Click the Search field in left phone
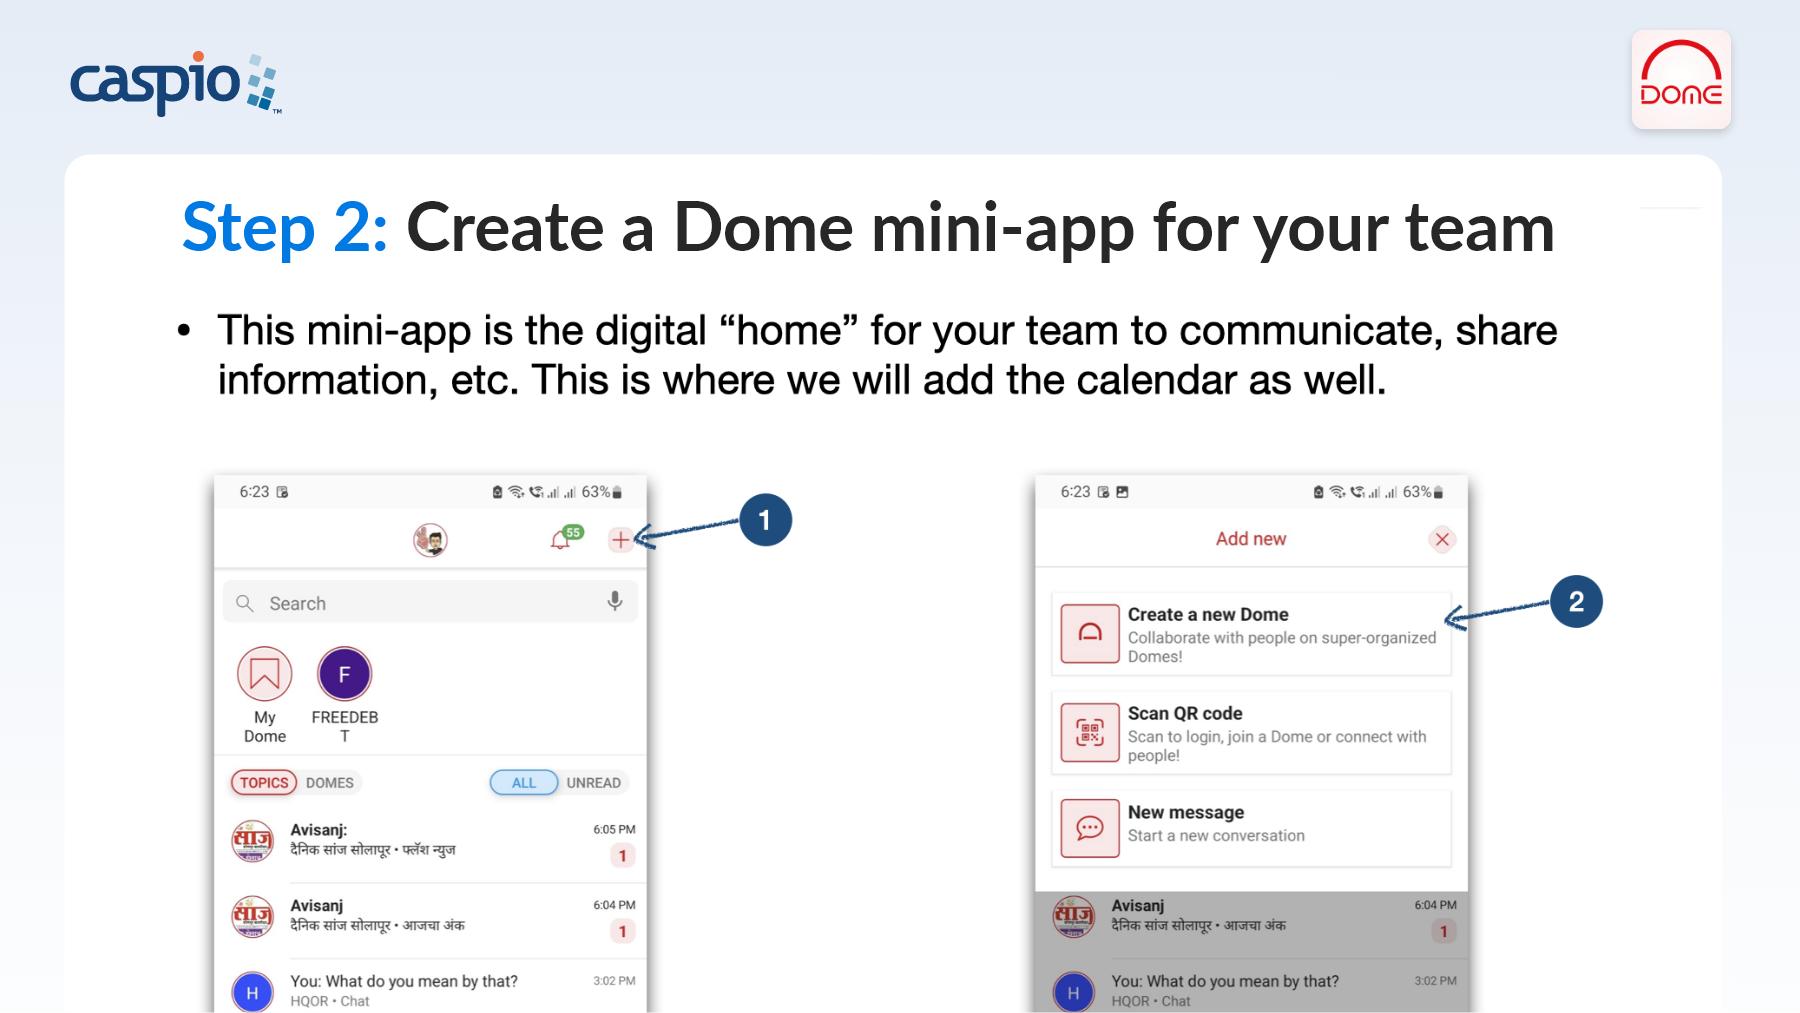Image resolution: width=1800 pixels, height=1013 pixels. pyautogui.click(x=430, y=603)
